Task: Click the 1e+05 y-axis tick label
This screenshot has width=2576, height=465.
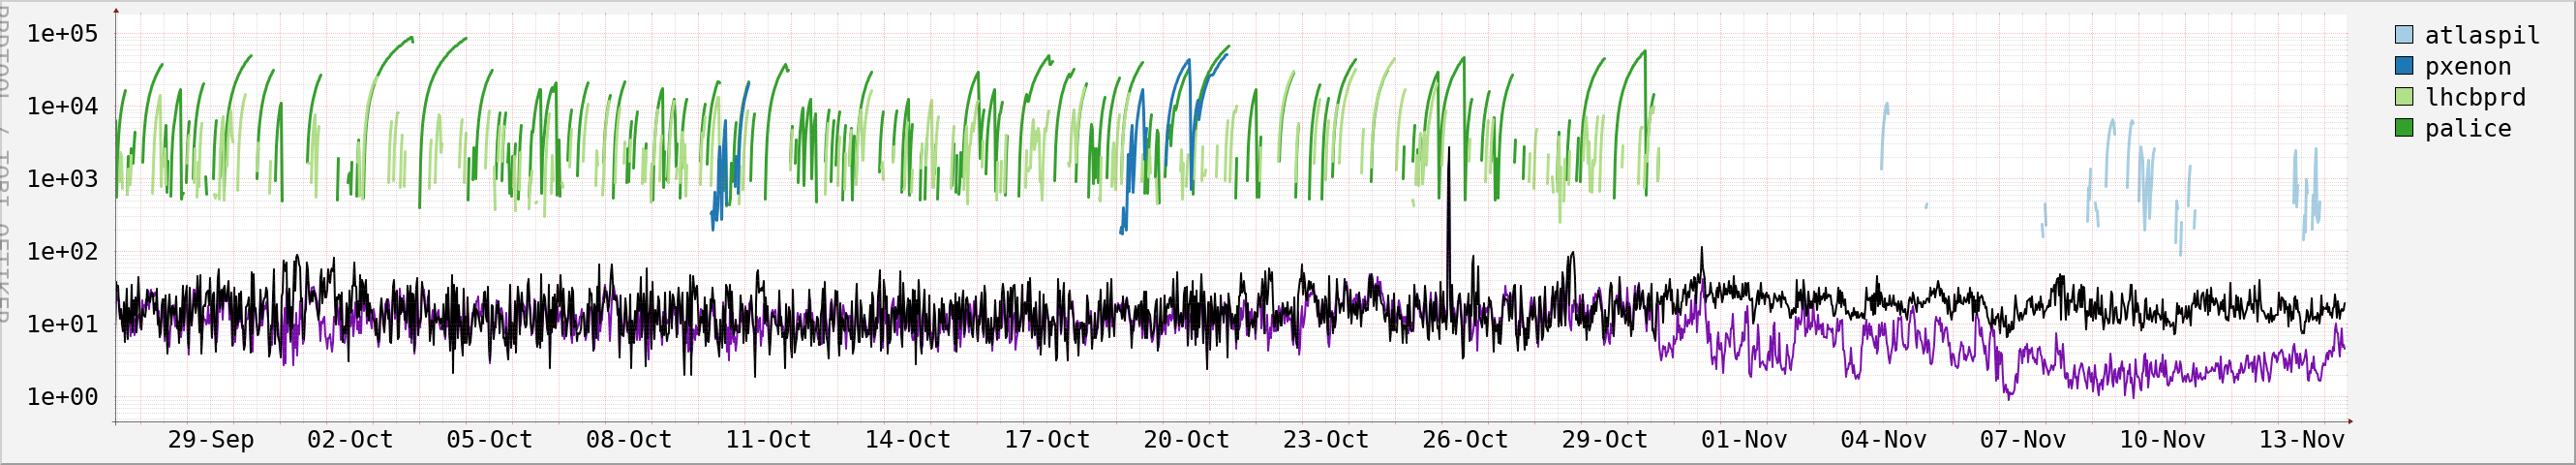Action: point(62,34)
